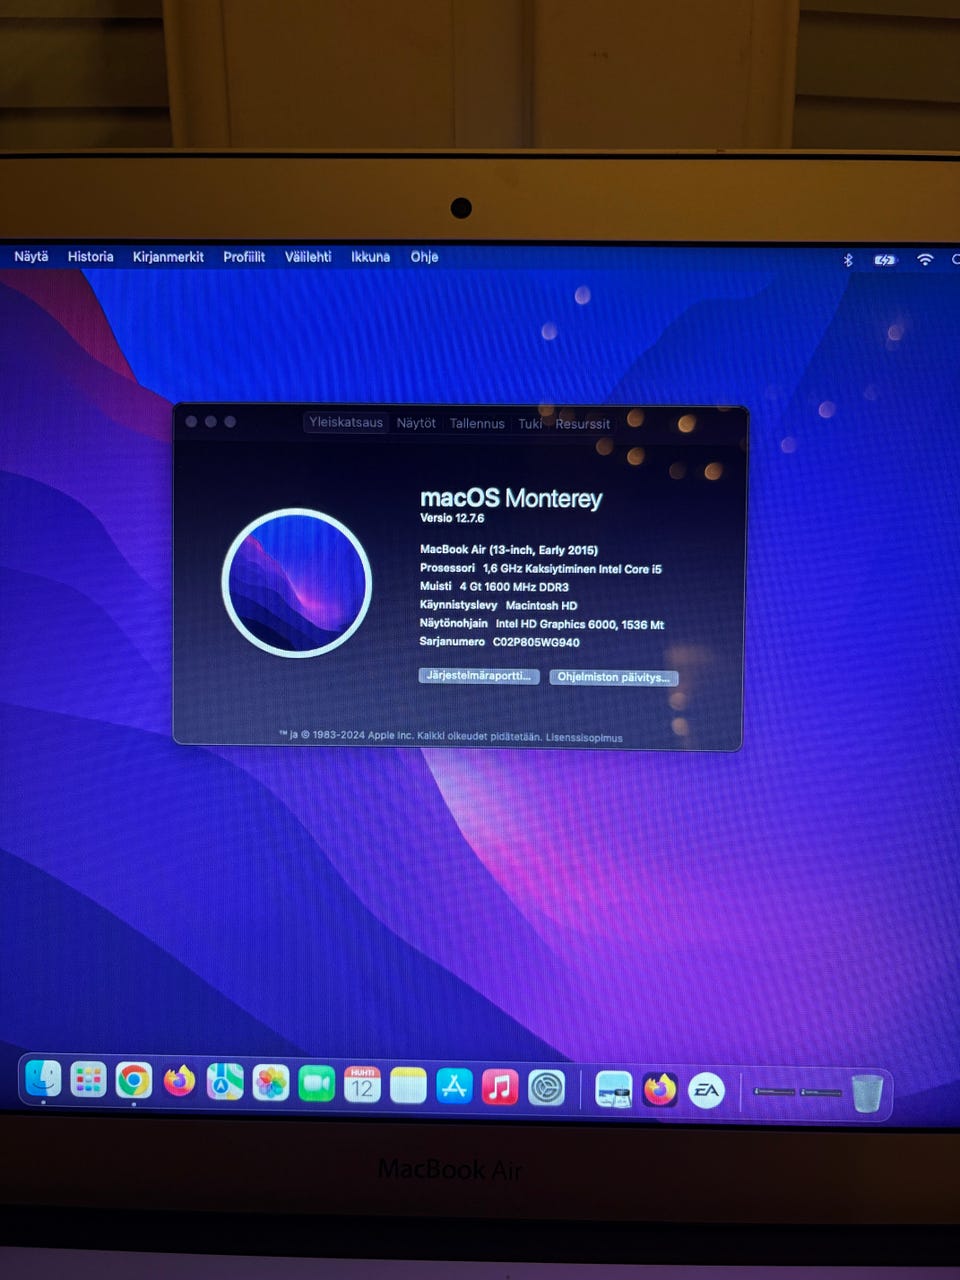Switch to the Resurssit tab
This screenshot has width=960, height=1280.
pos(582,424)
